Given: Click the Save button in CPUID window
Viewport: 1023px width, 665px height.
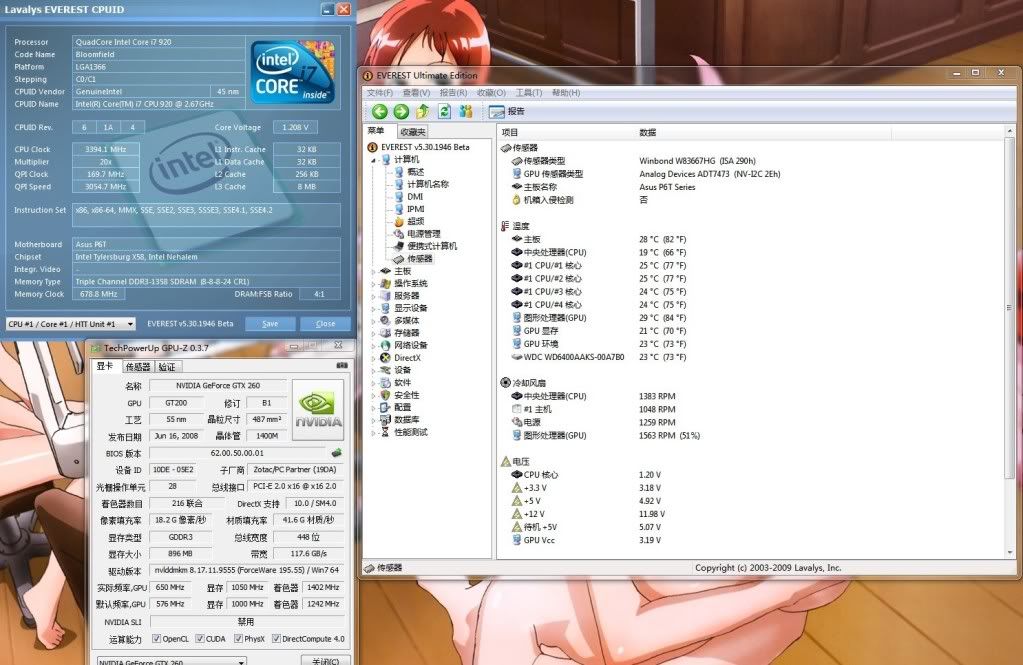Looking at the screenshot, I should pos(270,324).
